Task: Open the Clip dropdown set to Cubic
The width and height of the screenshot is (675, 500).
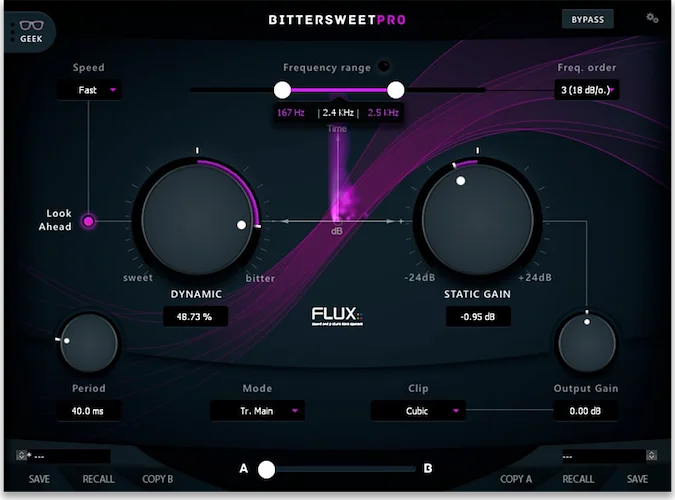Action: coord(418,411)
